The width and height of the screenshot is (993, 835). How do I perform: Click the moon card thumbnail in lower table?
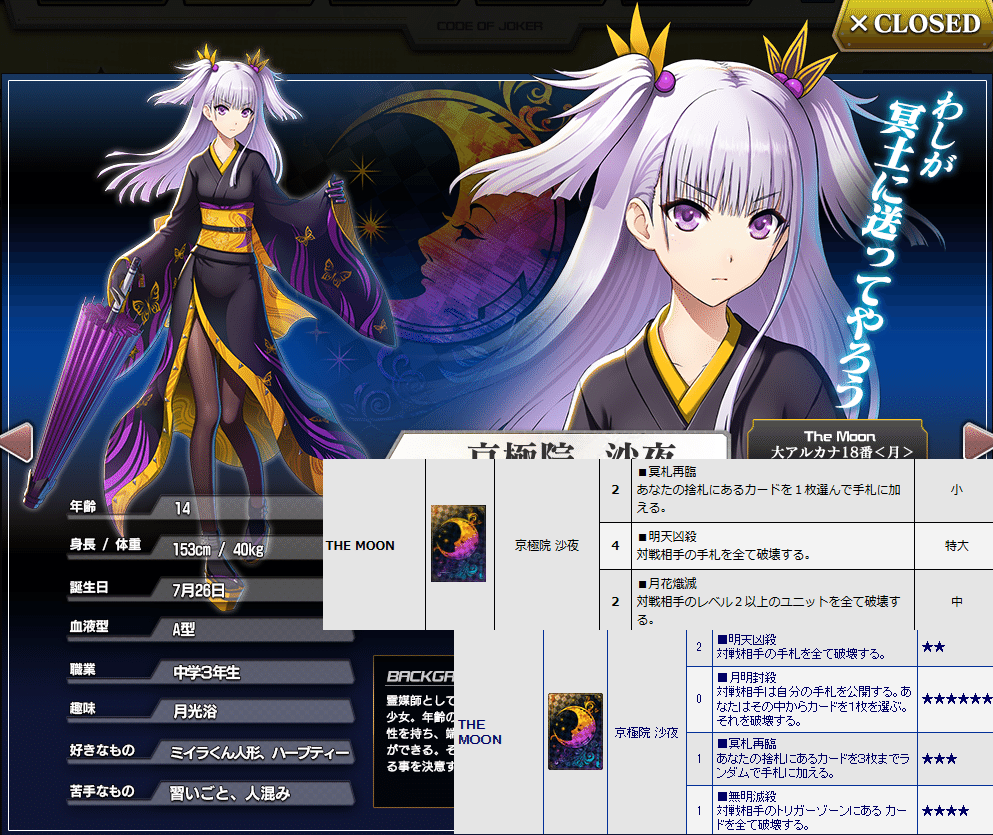tap(575, 731)
